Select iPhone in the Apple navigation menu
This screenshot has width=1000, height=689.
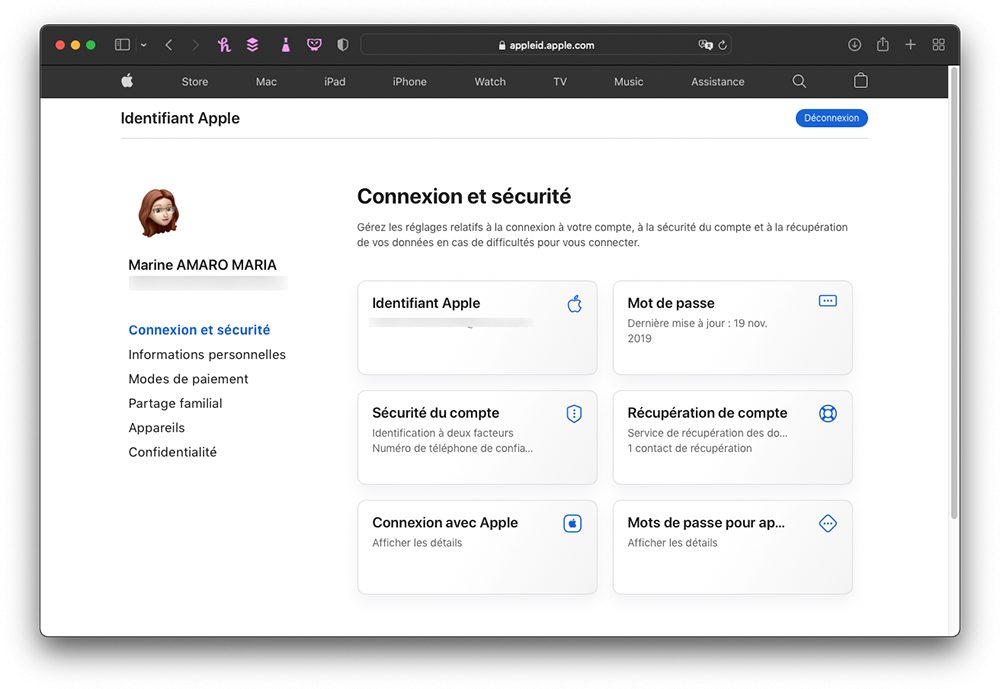coord(409,81)
